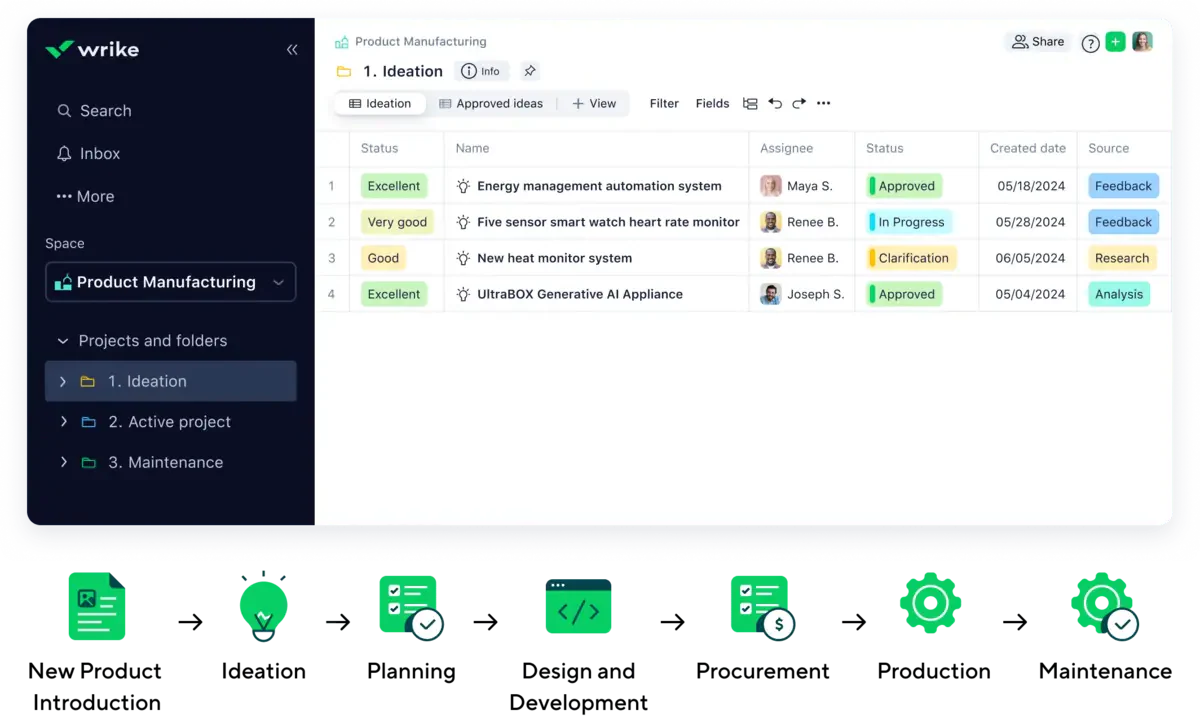Viewport: 1200px width, 719px height.
Task: Open Product Manufacturing breadcrumb link
Action: click(420, 42)
